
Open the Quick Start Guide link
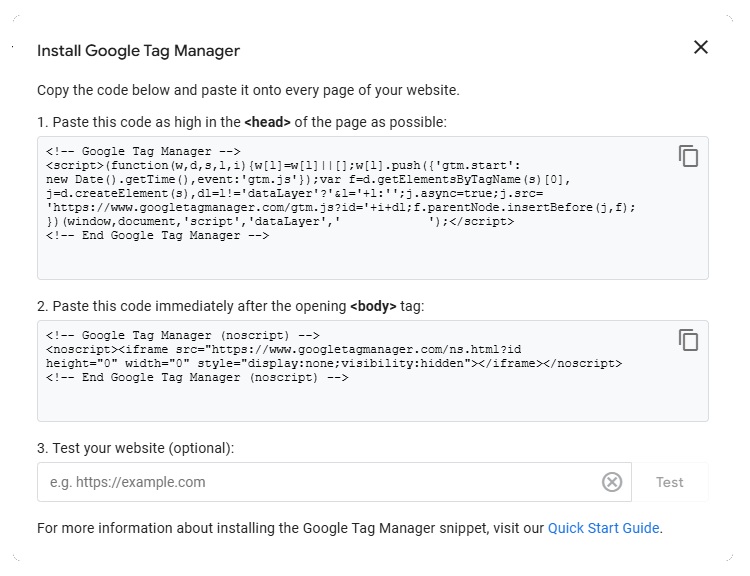[x=603, y=528]
